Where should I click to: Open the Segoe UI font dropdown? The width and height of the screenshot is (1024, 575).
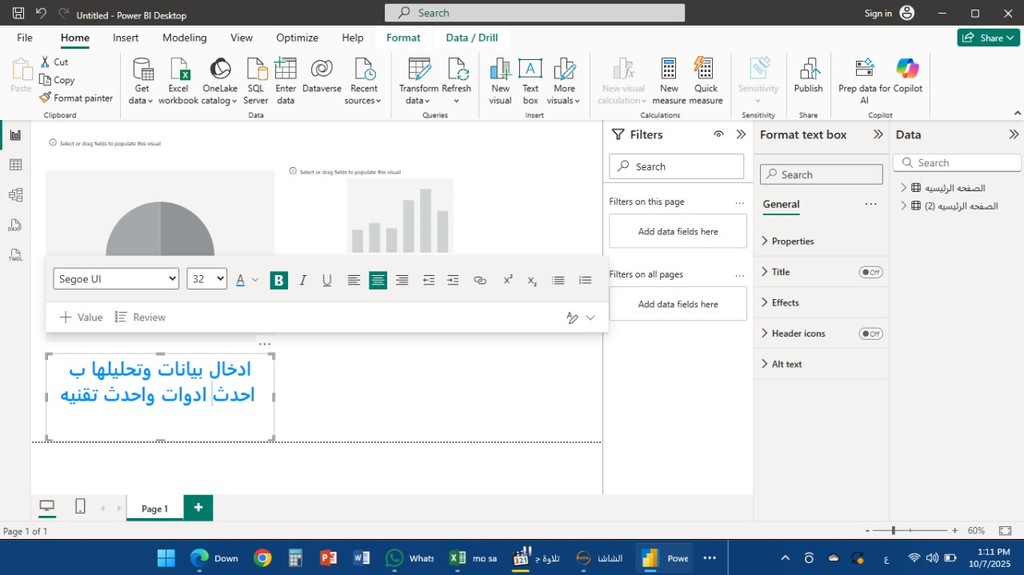click(116, 280)
